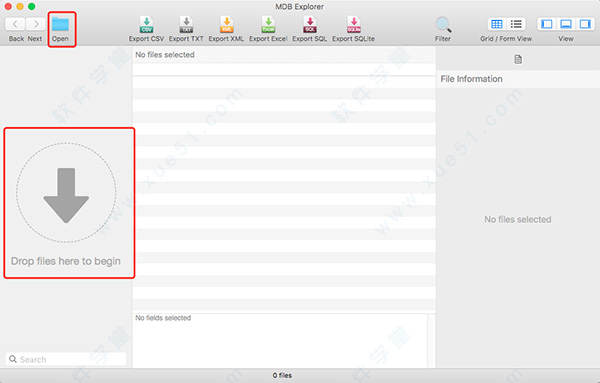This screenshot has height=383, width=600.
Task: Click the Drop files here drop zone
Action: click(69, 203)
